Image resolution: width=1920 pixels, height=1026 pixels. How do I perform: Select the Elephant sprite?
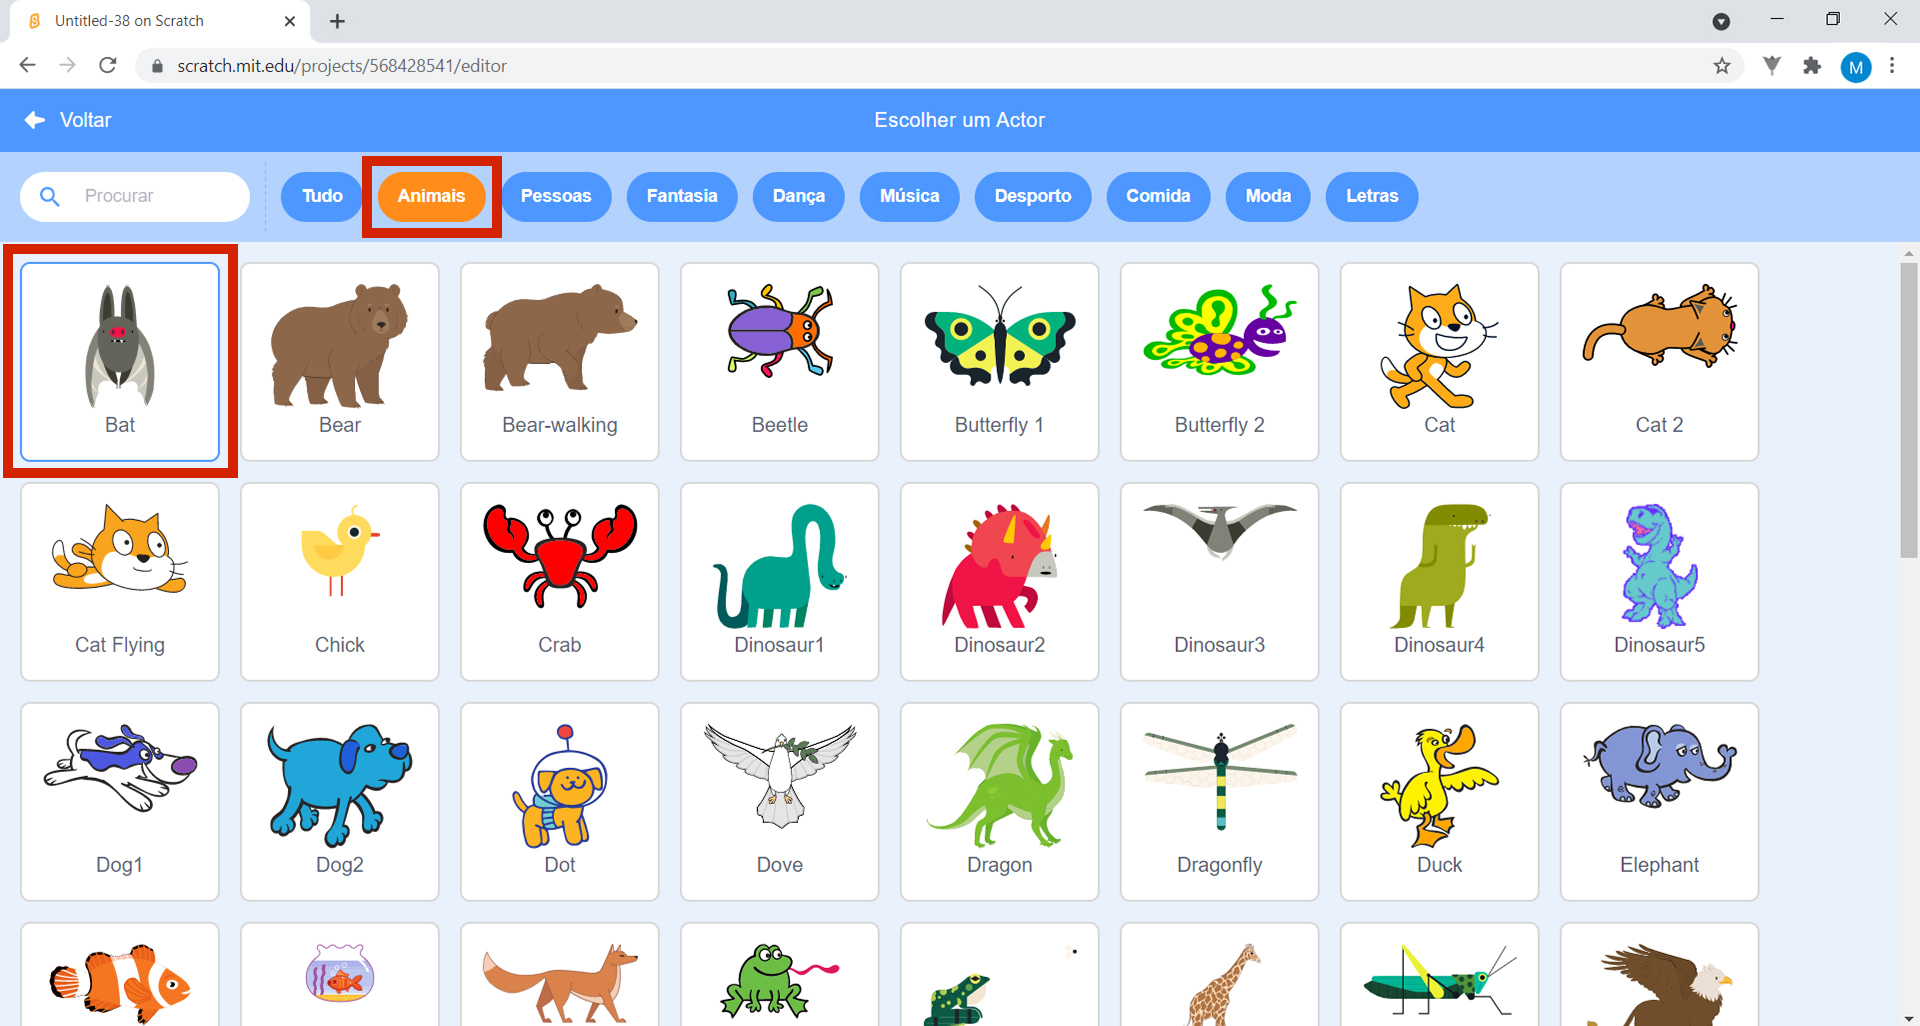pyautogui.click(x=1660, y=801)
